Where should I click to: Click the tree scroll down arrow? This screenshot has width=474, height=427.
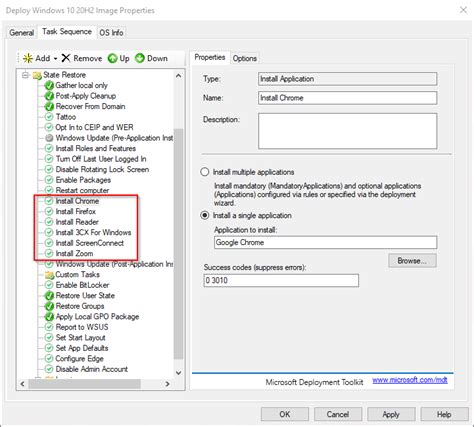[178, 373]
